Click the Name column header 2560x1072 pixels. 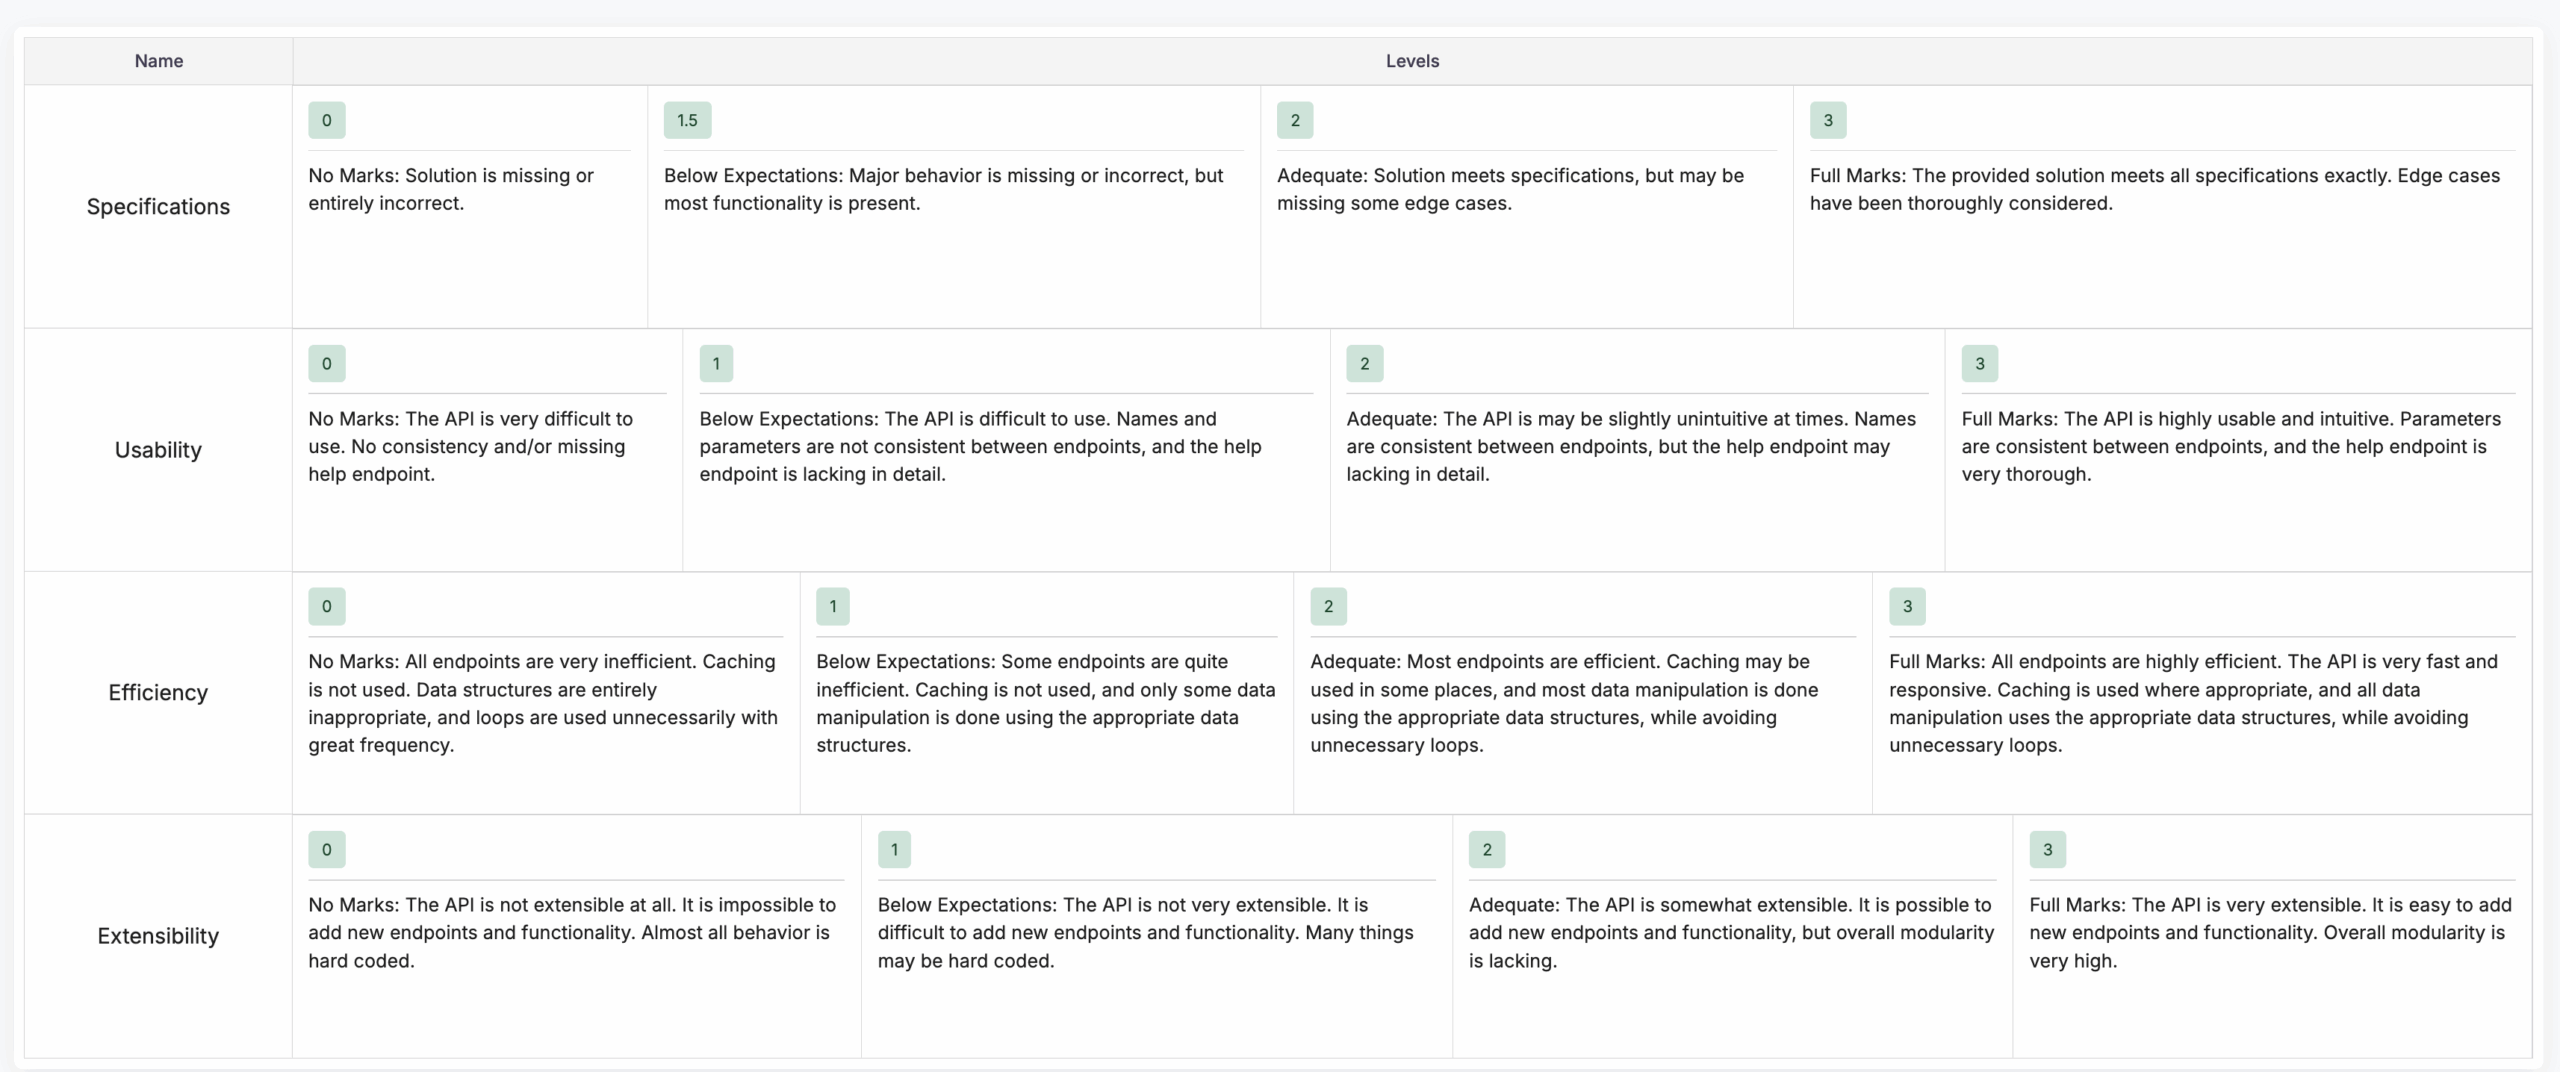point(158,61)
